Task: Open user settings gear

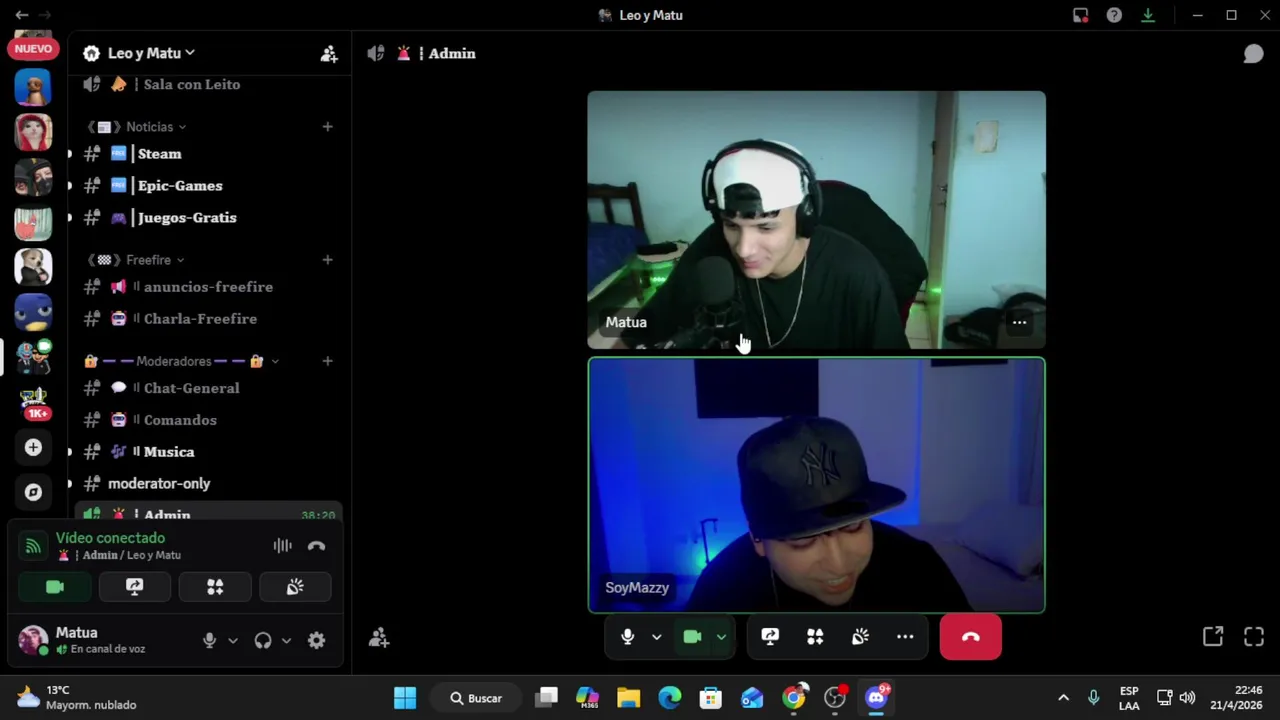Action: [x=316, y=641]
